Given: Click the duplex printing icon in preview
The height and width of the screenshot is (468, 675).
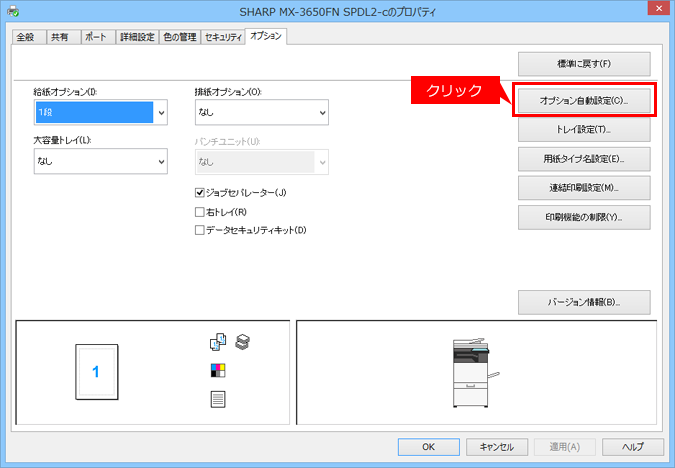Looking at the screenshot, I should [x=218, y=342].
